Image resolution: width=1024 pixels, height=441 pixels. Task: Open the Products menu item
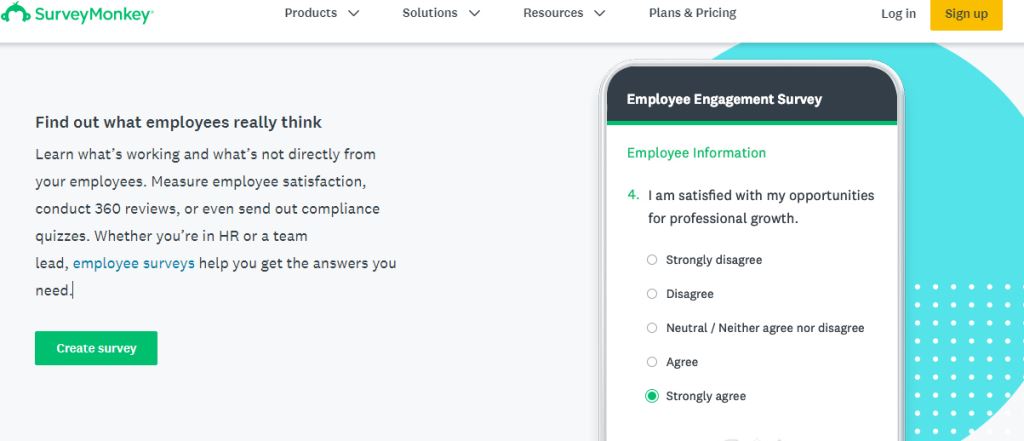310,13
